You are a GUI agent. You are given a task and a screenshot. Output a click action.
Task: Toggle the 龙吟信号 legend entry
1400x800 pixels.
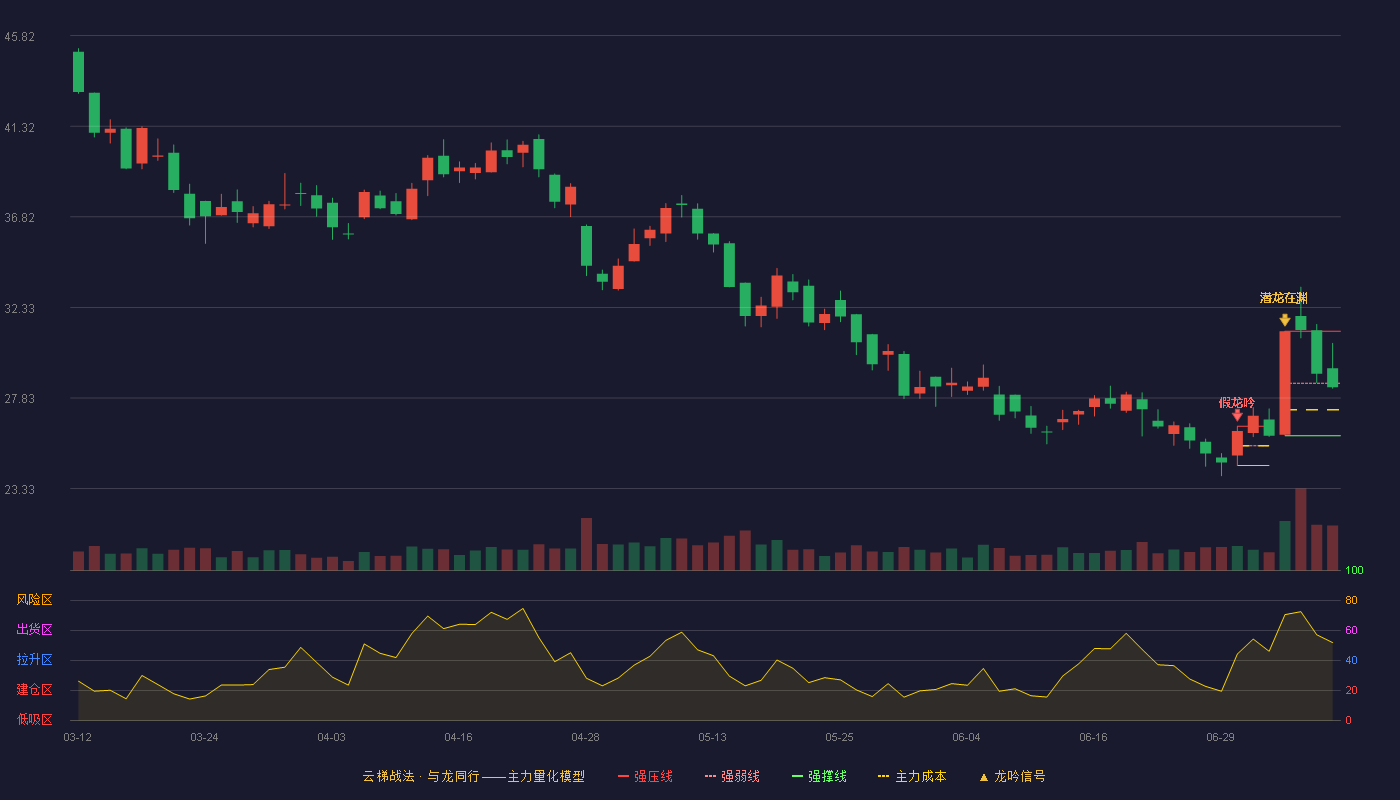pos(1012,776)
